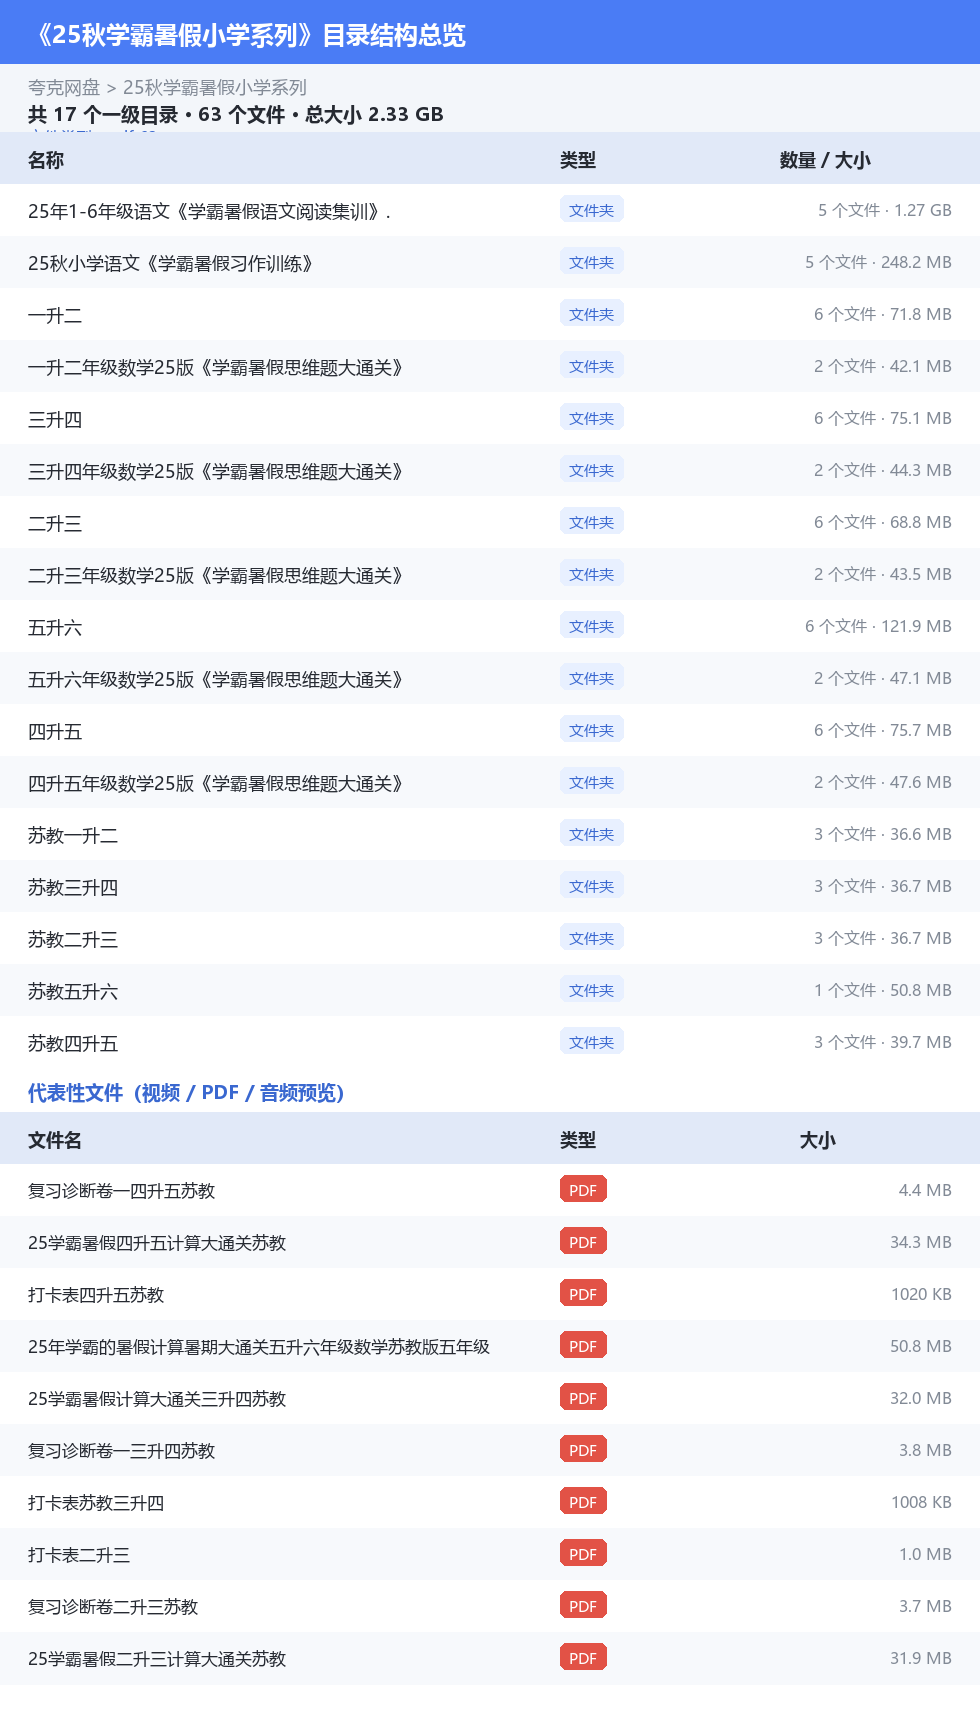Click the file size 31.9 MB

click(x=921, y=1658)
